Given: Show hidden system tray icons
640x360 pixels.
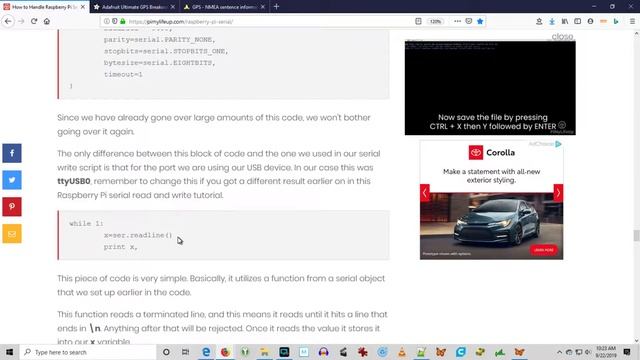Looking at the screenshot, I should coord(559,352).
